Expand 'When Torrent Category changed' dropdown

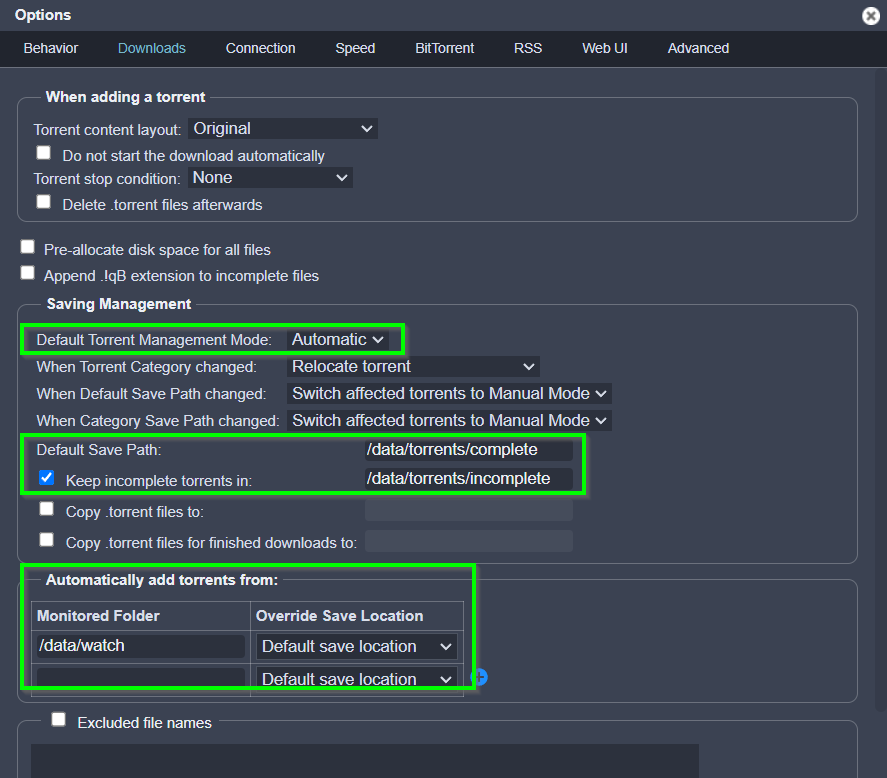pos(414,367)
